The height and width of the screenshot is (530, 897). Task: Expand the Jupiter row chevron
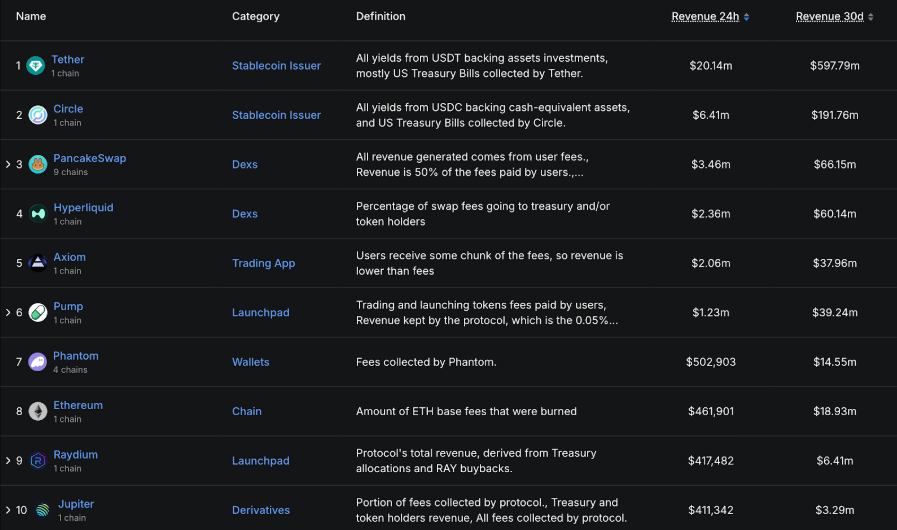coord(8,510)
